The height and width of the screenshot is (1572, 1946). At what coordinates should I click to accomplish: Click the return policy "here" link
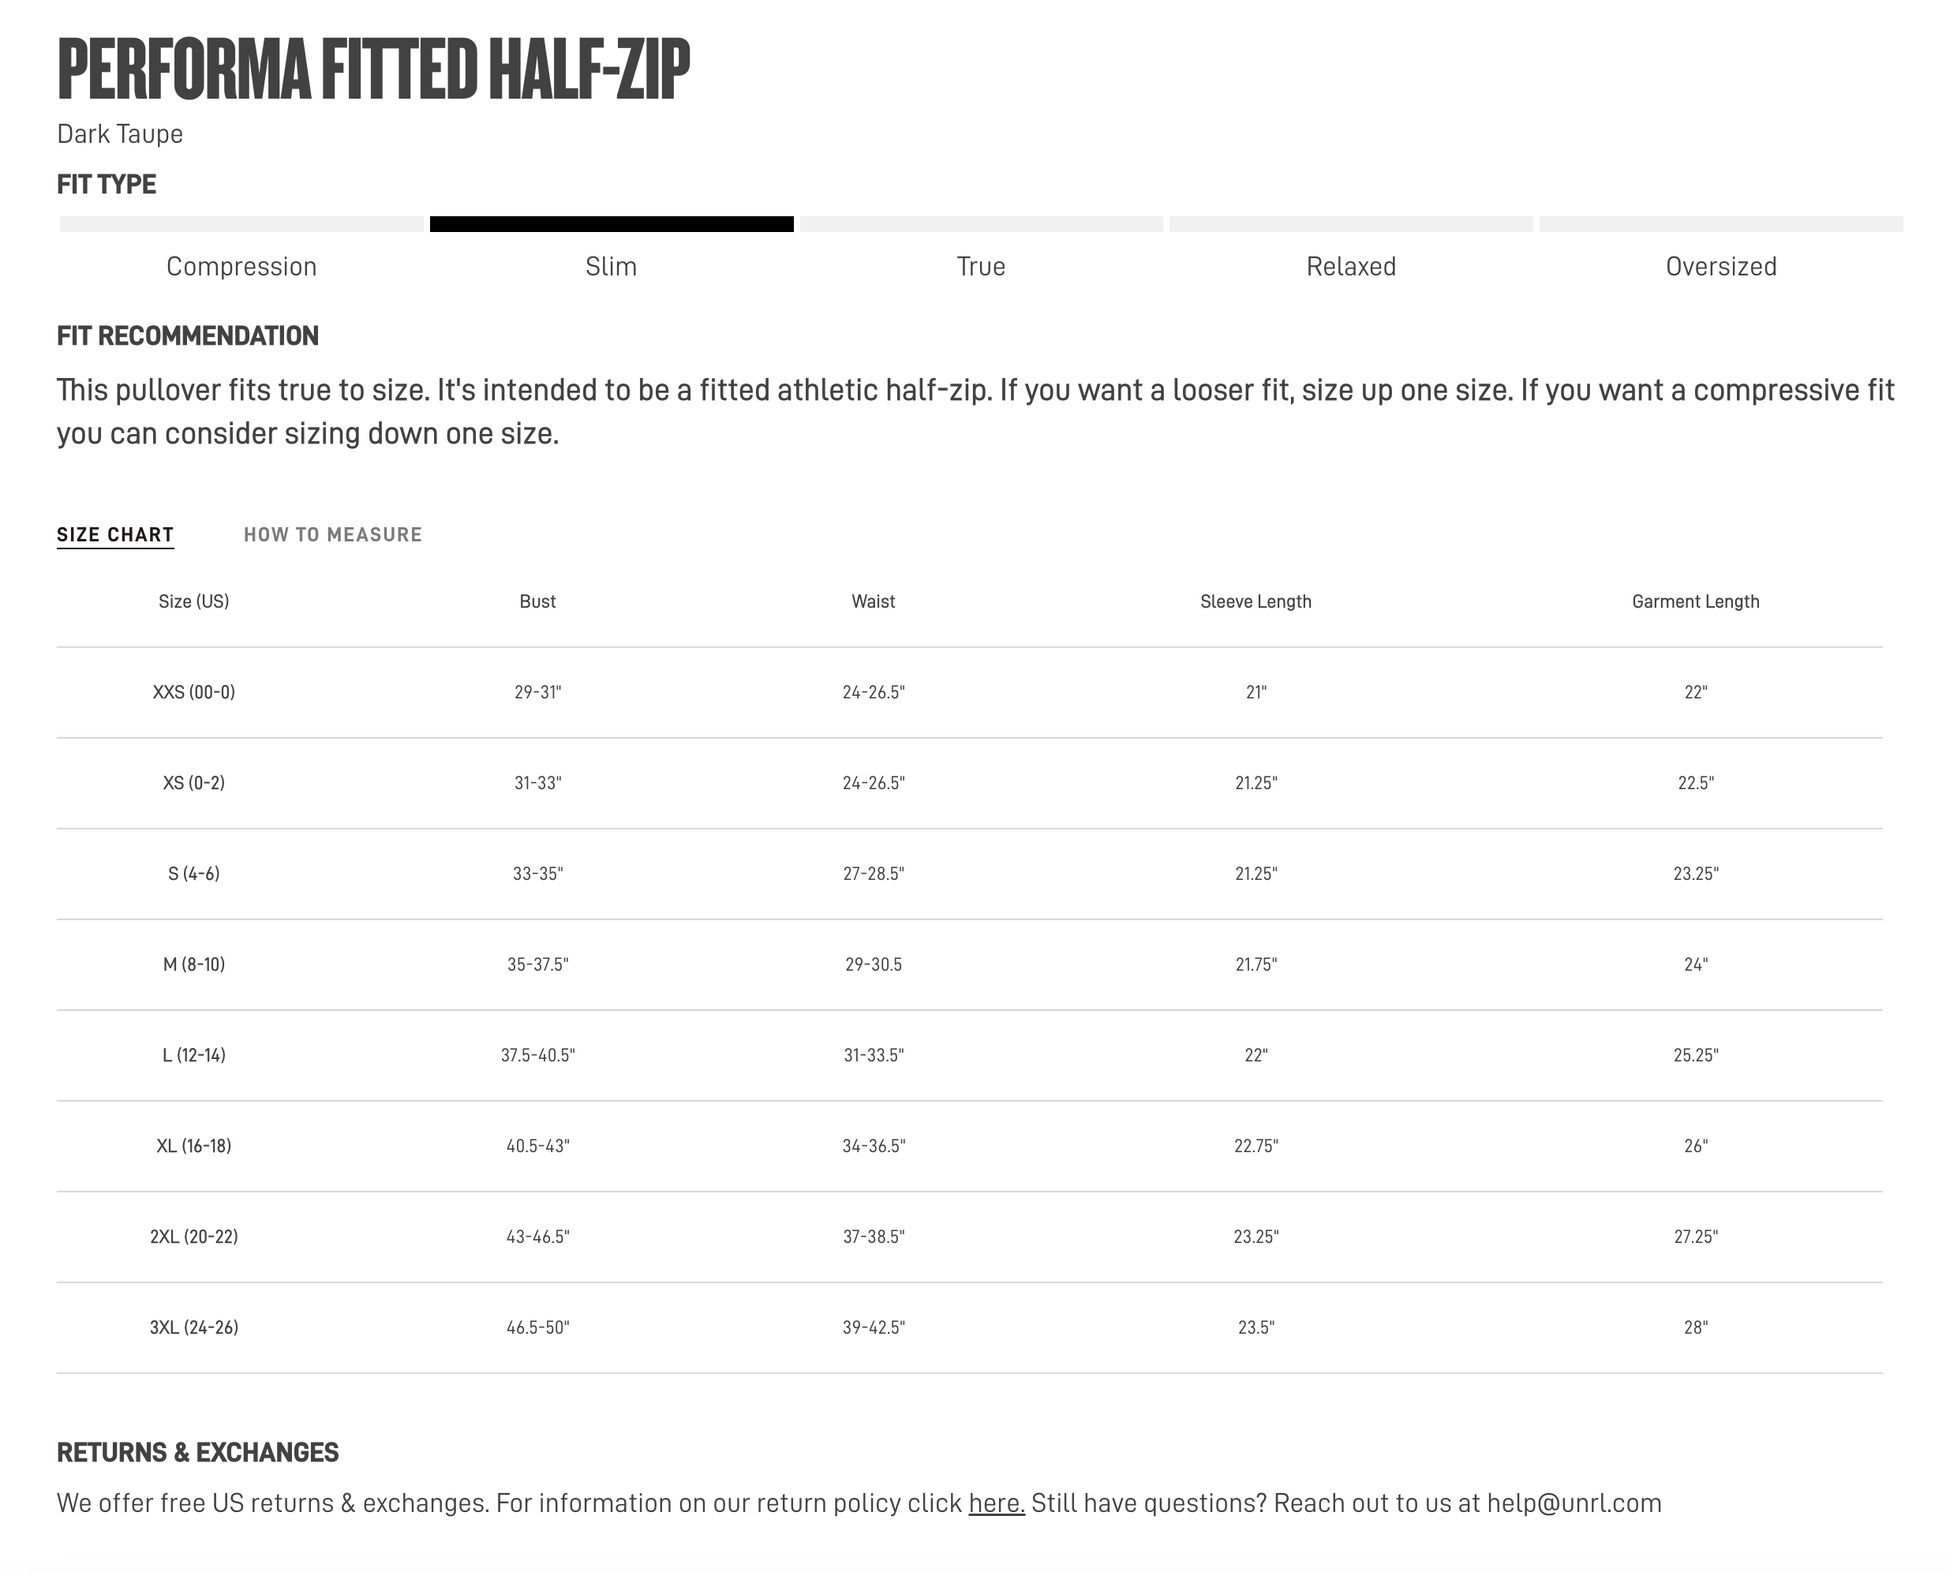pos(996,1503)
